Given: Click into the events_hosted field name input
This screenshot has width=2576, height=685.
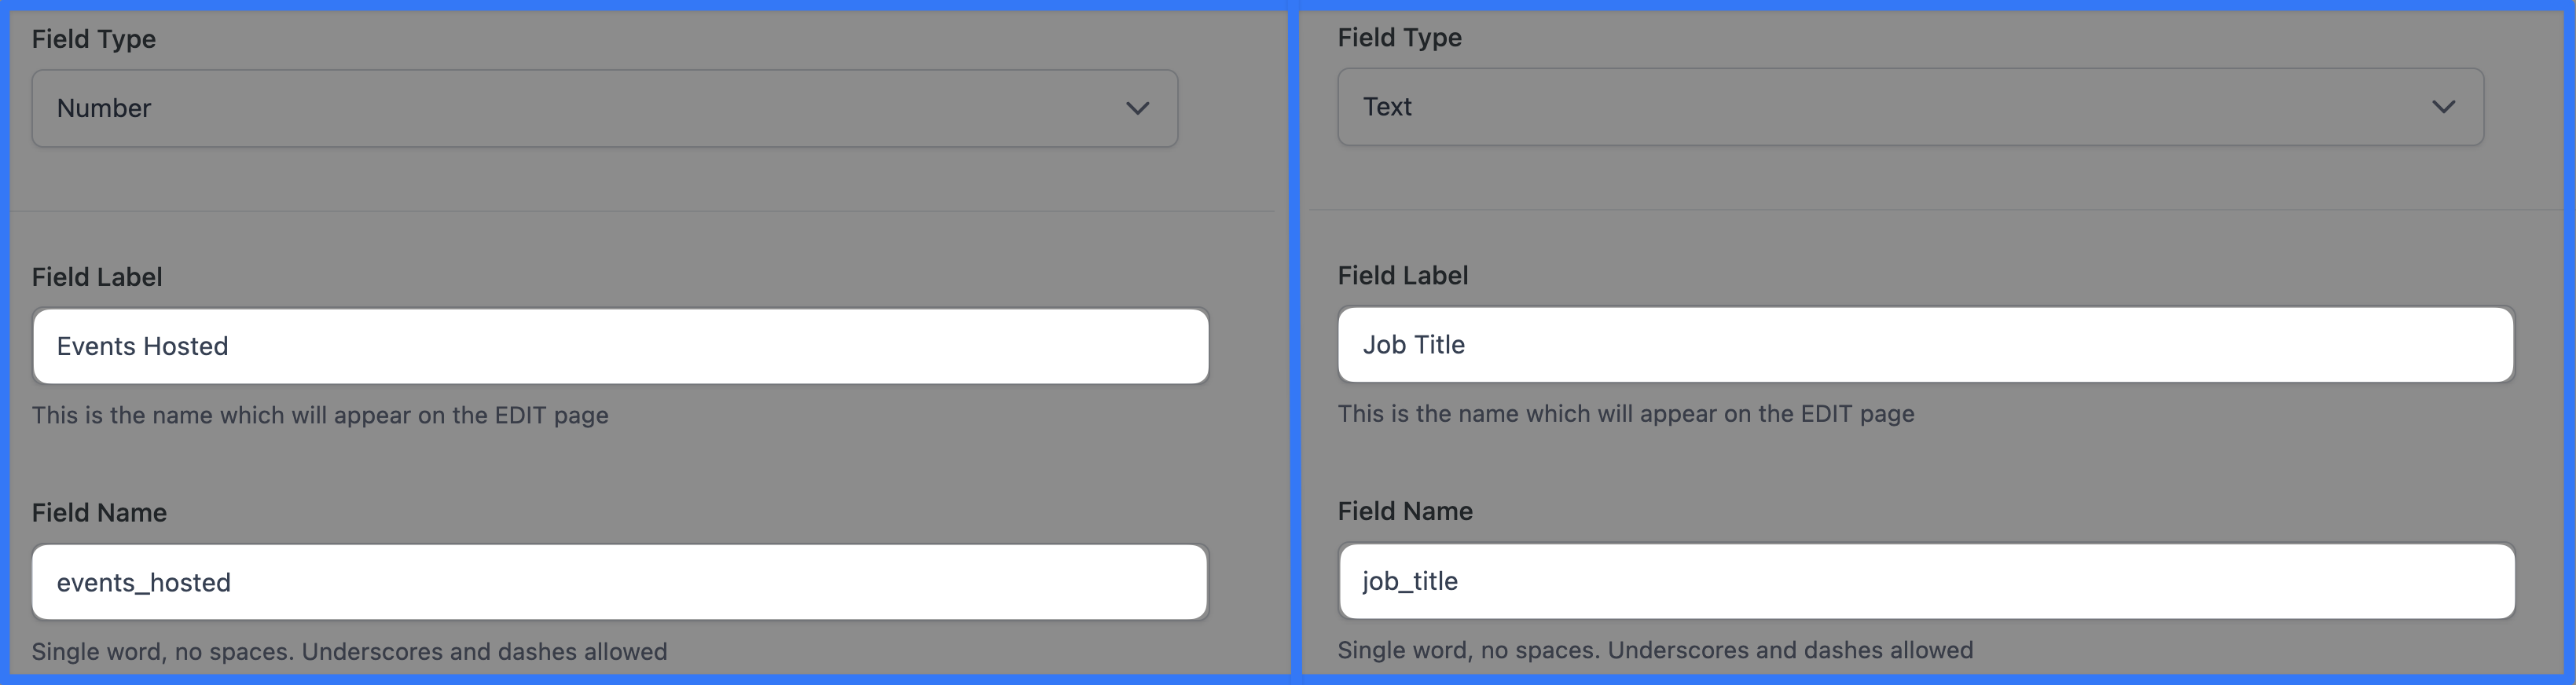Looking at the screenshot, I should pyautogui.click(x=620, y=582).
